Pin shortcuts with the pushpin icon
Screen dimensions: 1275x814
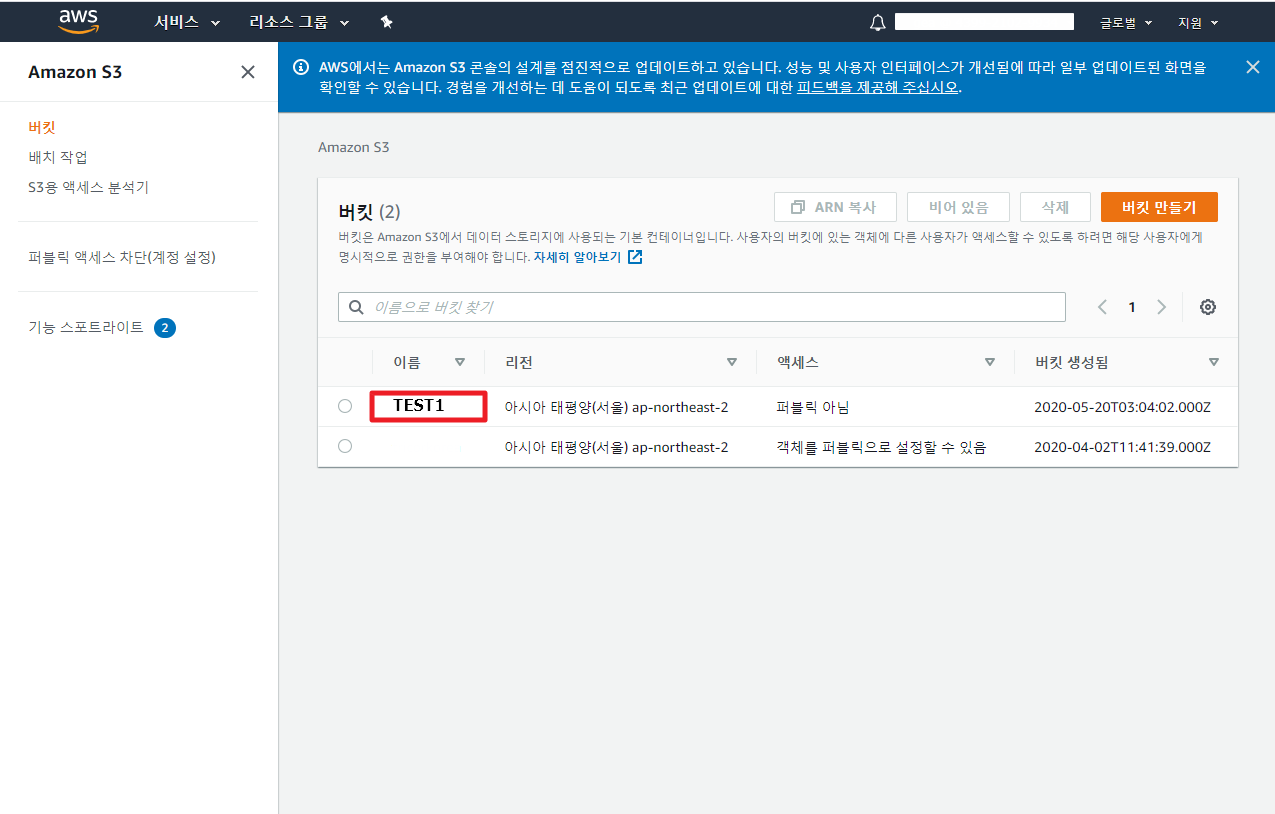point(387,22)
